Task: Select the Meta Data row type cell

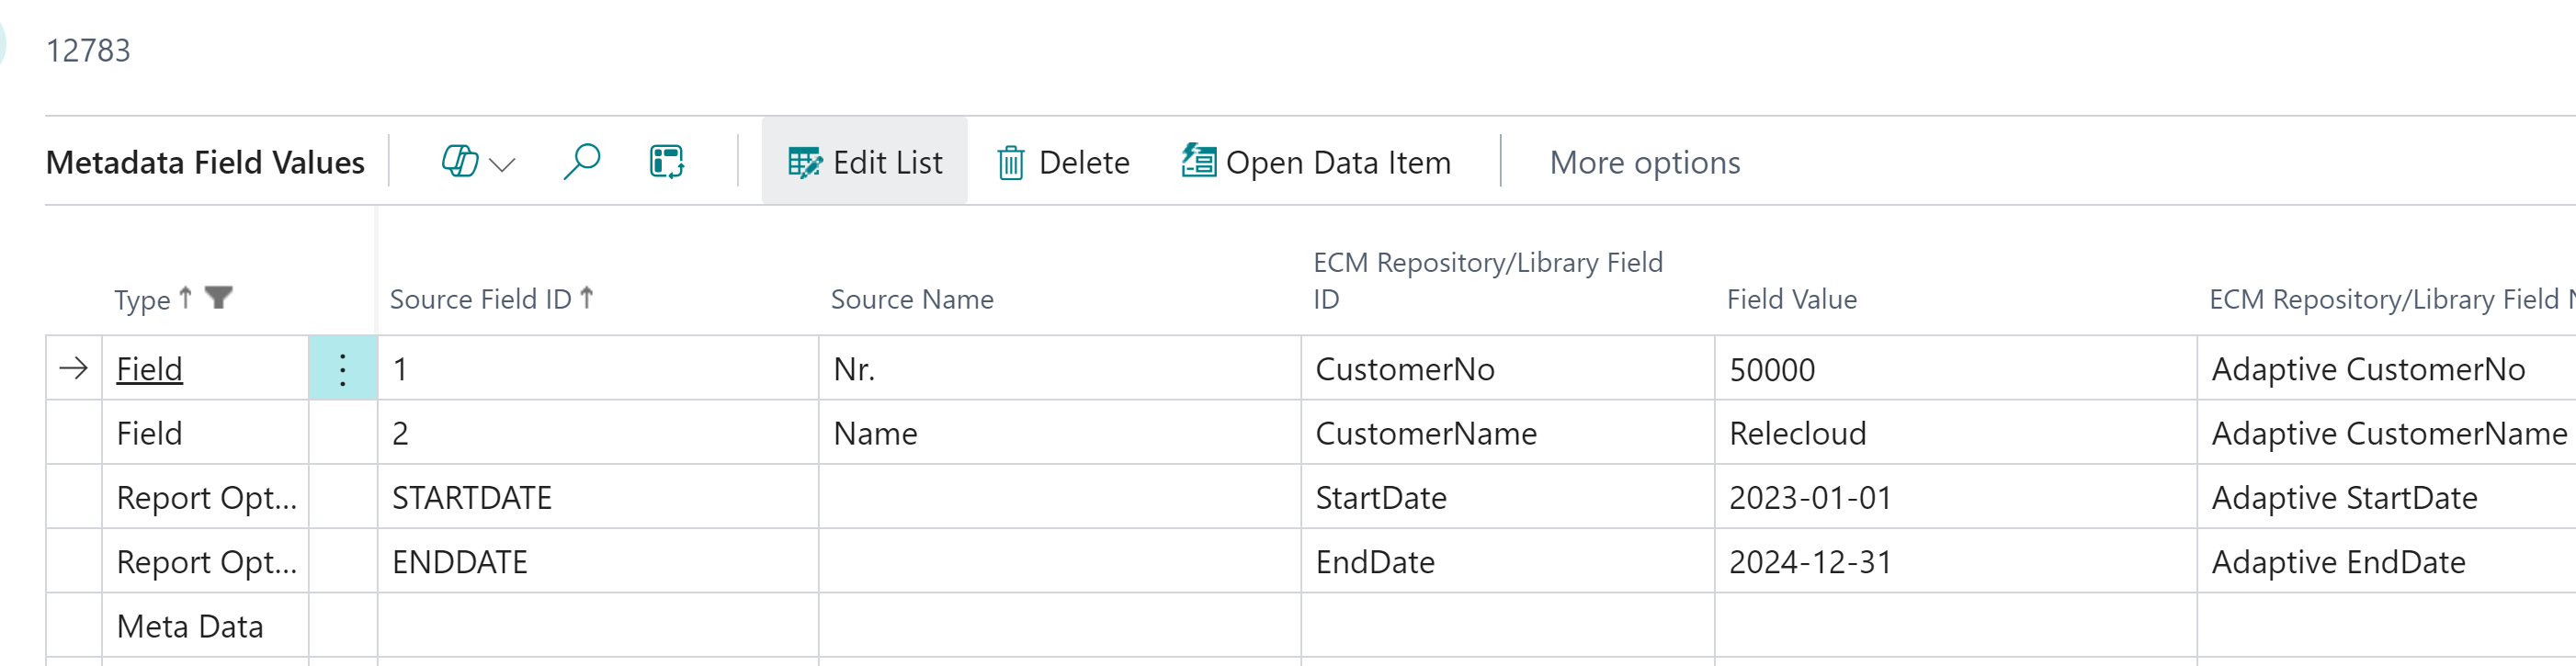Action: click(x=190, y=627)
